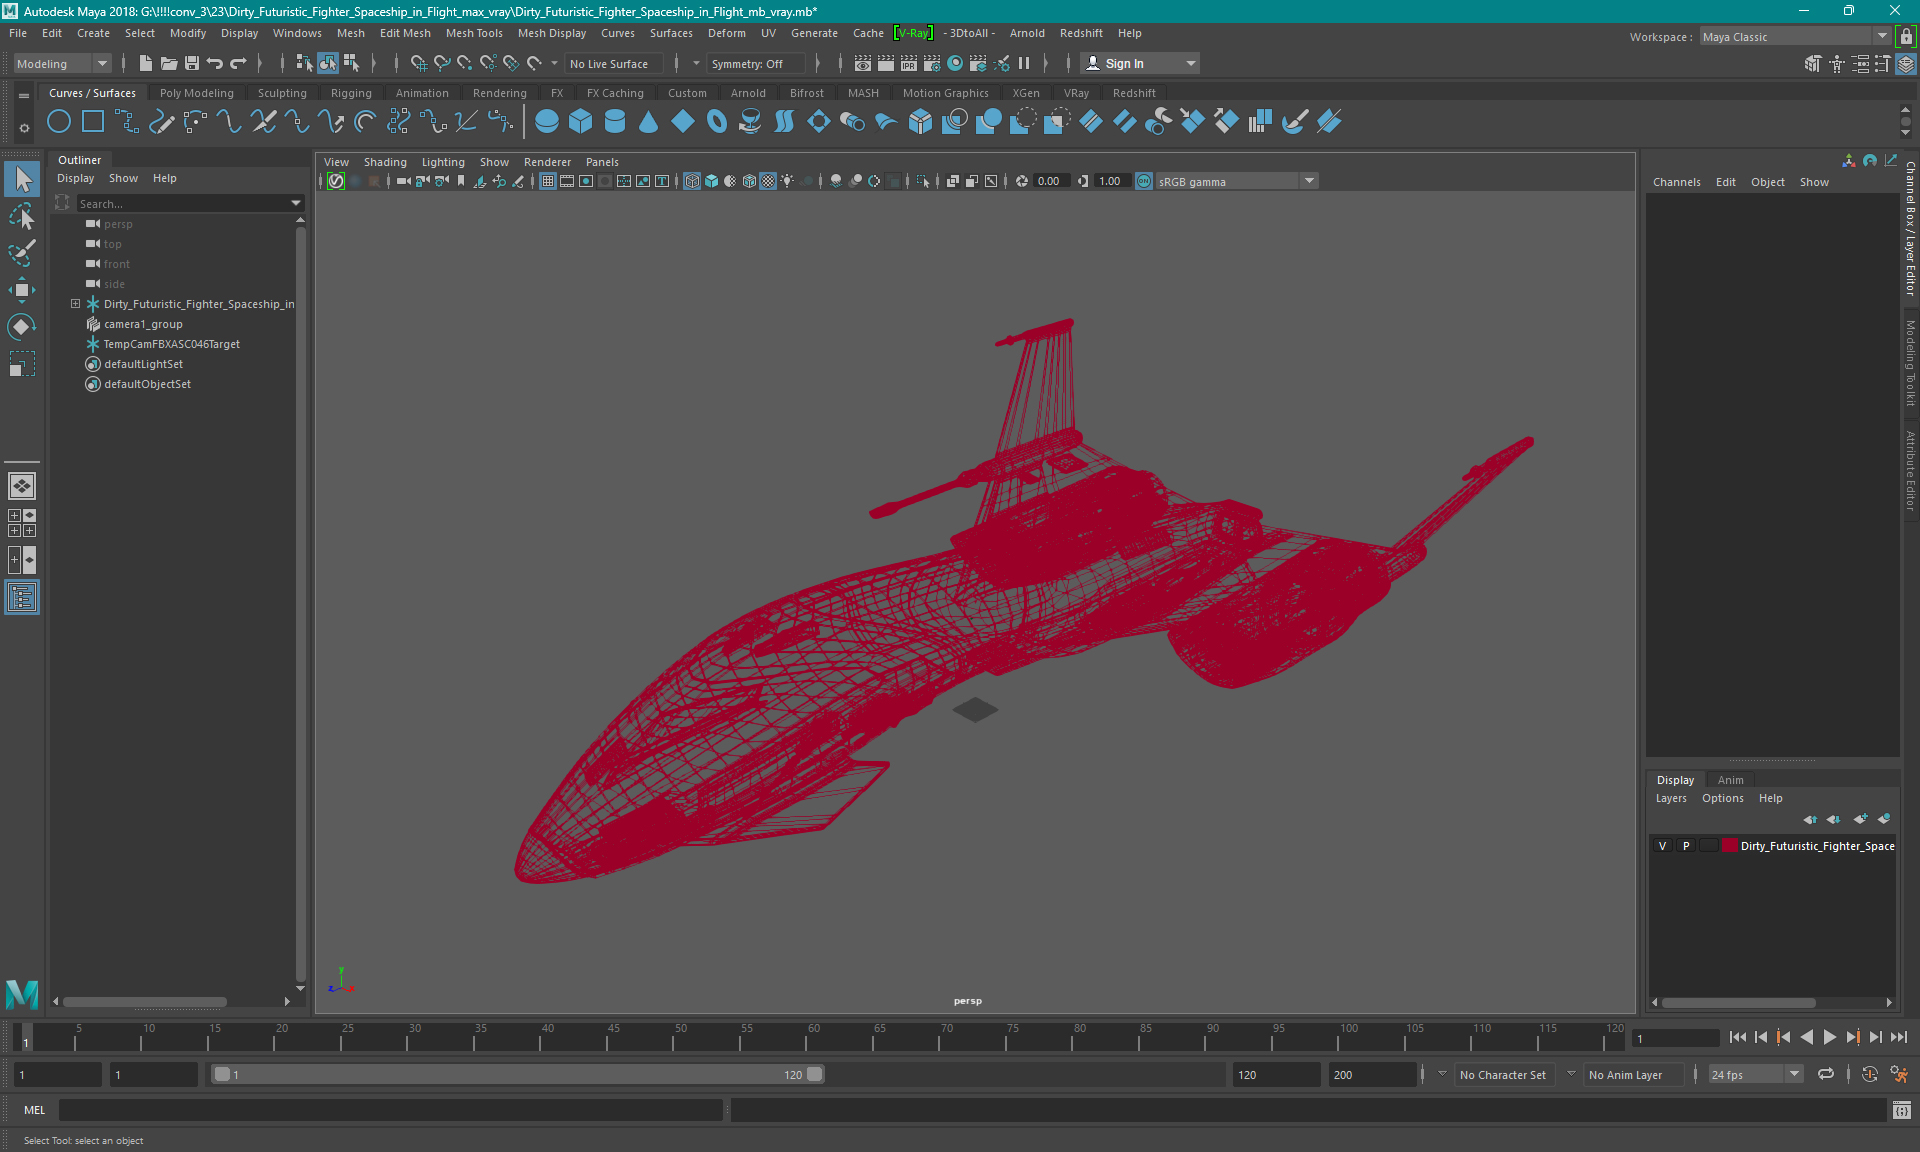Toggle visibility of Dirty_Futuristic_Fighter_Space layer

pyautogui.click(x=1664, y=846)
